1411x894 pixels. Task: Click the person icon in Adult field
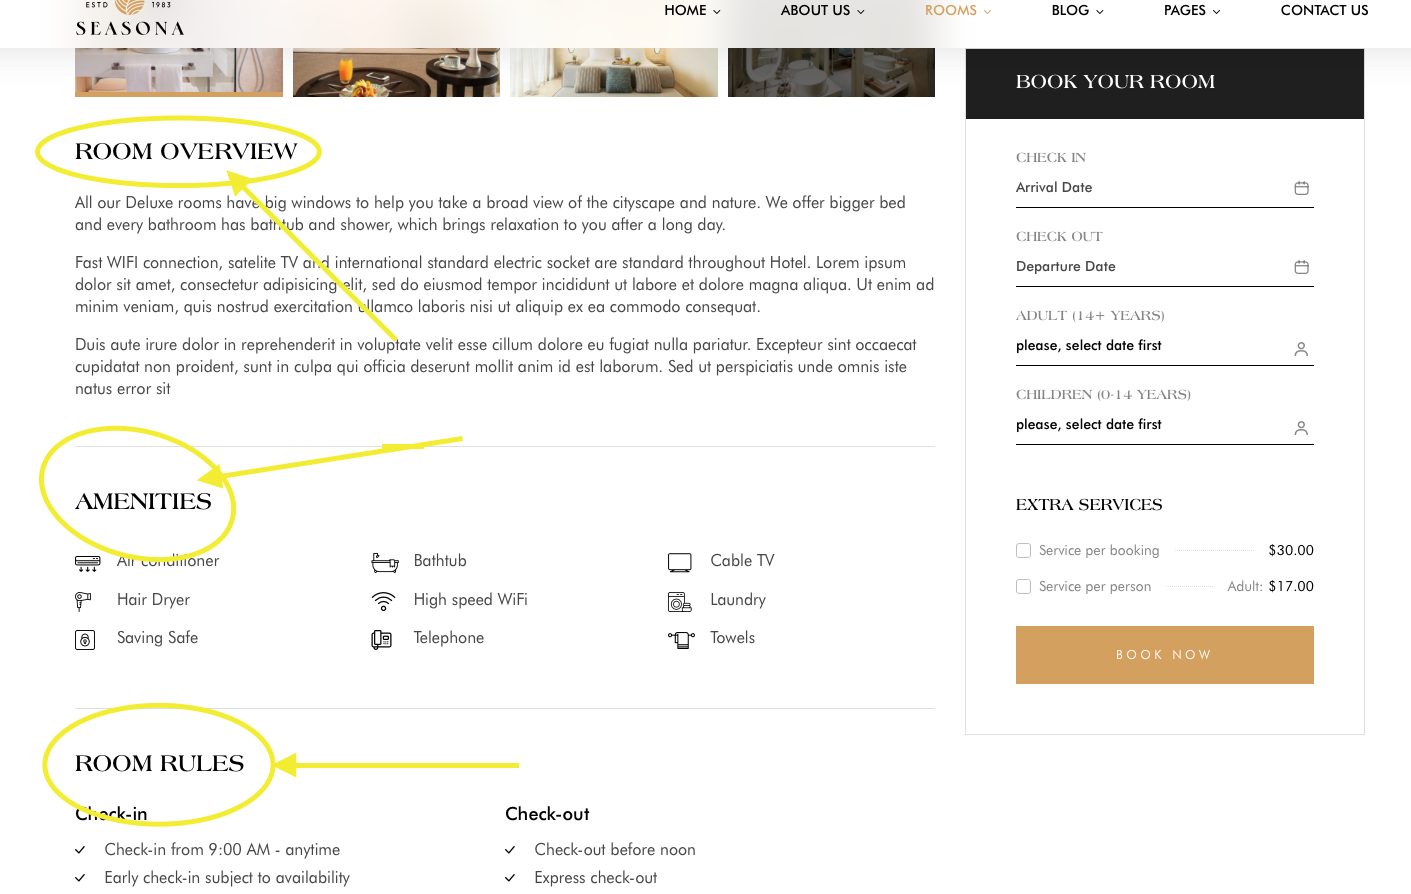(x=1301, y=349)
